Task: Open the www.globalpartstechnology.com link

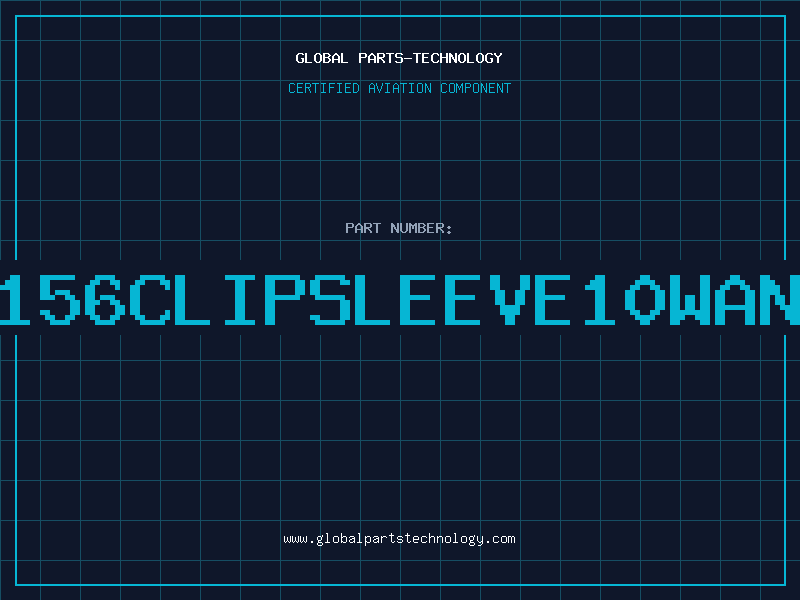Action: pyautogui.click(x=399, y=539)
